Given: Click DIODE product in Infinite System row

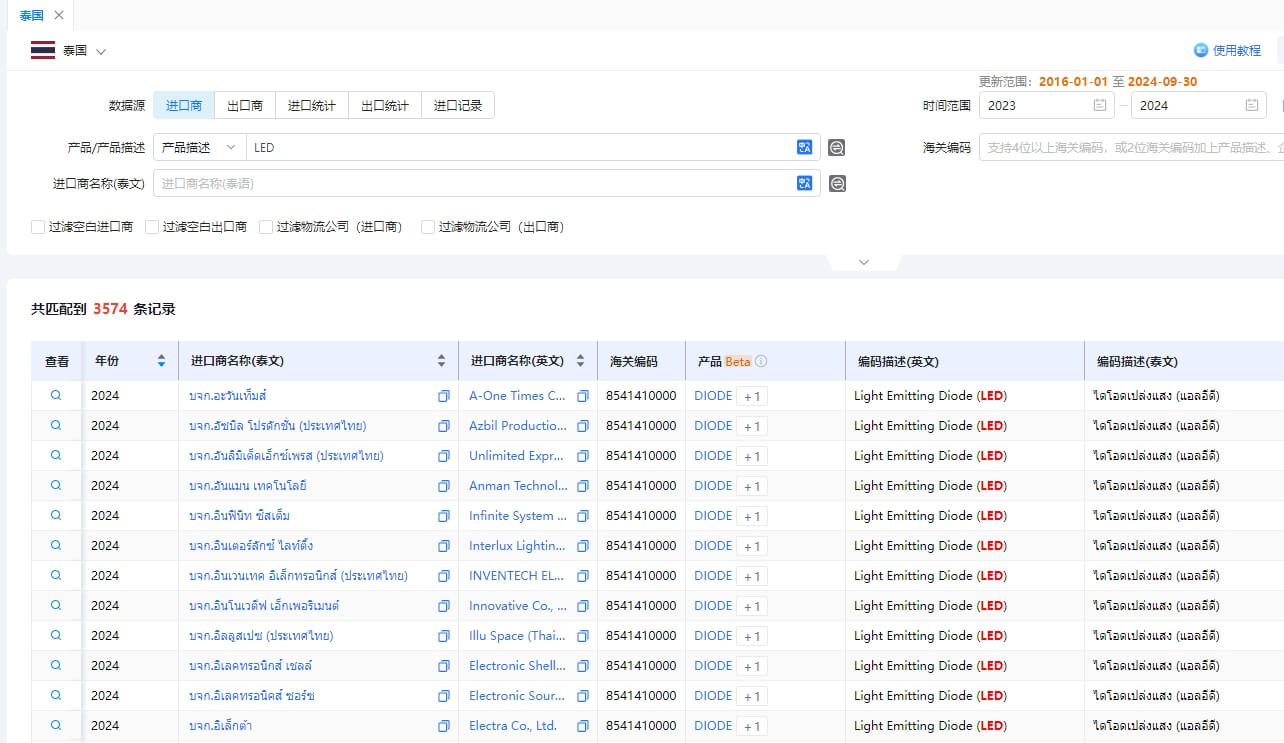Looking at the screenshot, I should (x=713, y=515).
